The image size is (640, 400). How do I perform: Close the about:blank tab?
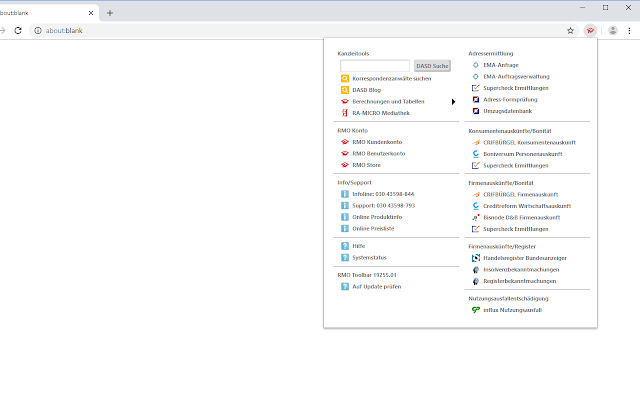pos(91,13)
